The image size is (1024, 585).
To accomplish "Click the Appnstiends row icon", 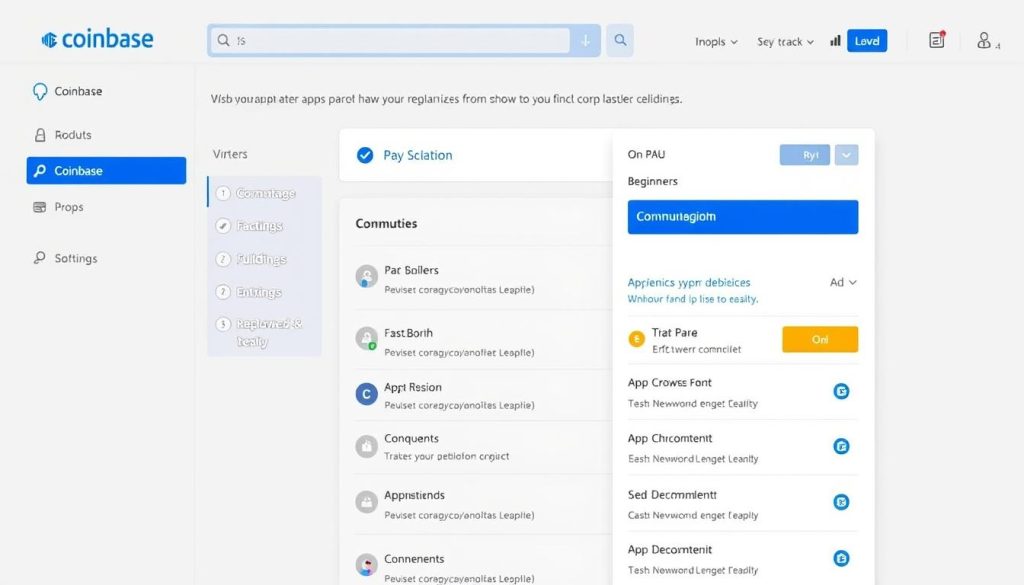I will (x=366, y=502).
